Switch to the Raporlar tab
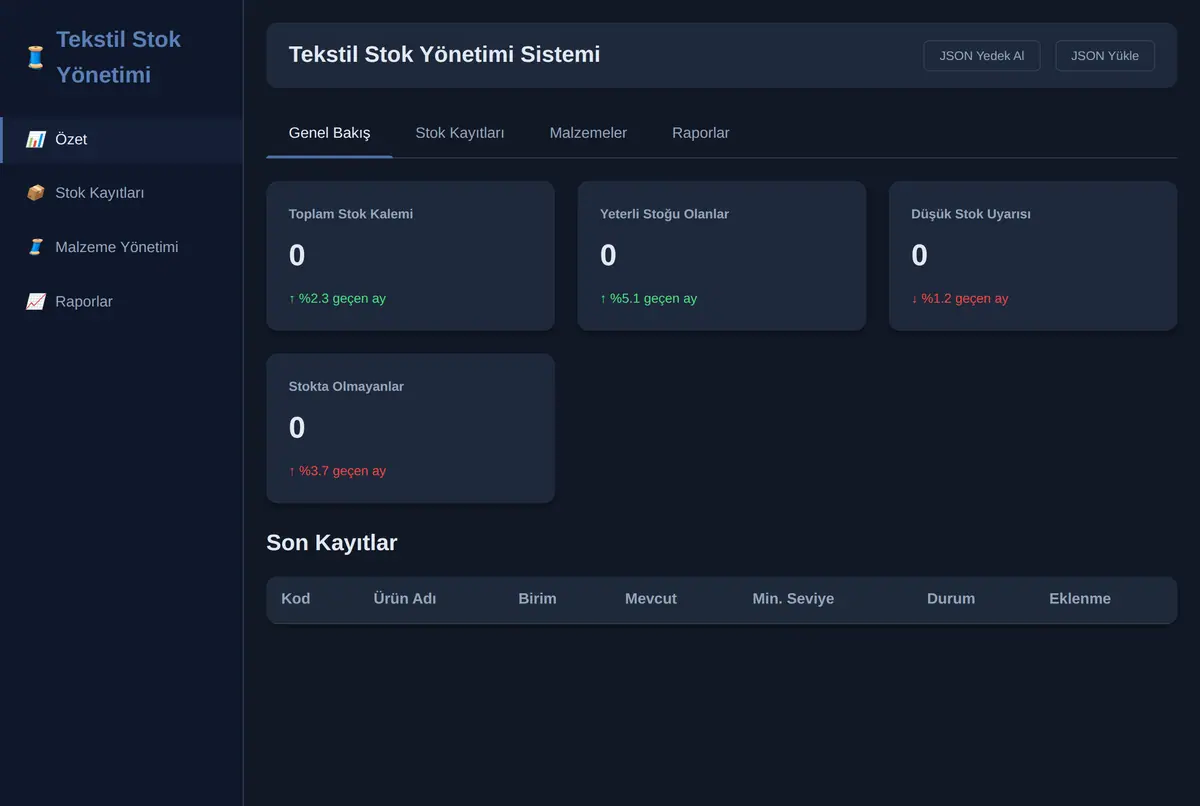Image resolution: width=1200 pixels, height=806 pixels. (700, 133)
